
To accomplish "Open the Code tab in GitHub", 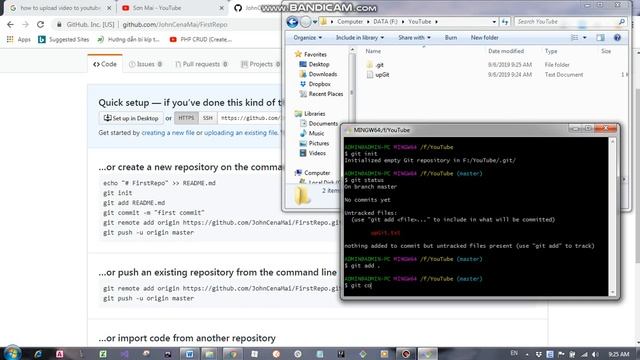I will click(x=105, y=64).
